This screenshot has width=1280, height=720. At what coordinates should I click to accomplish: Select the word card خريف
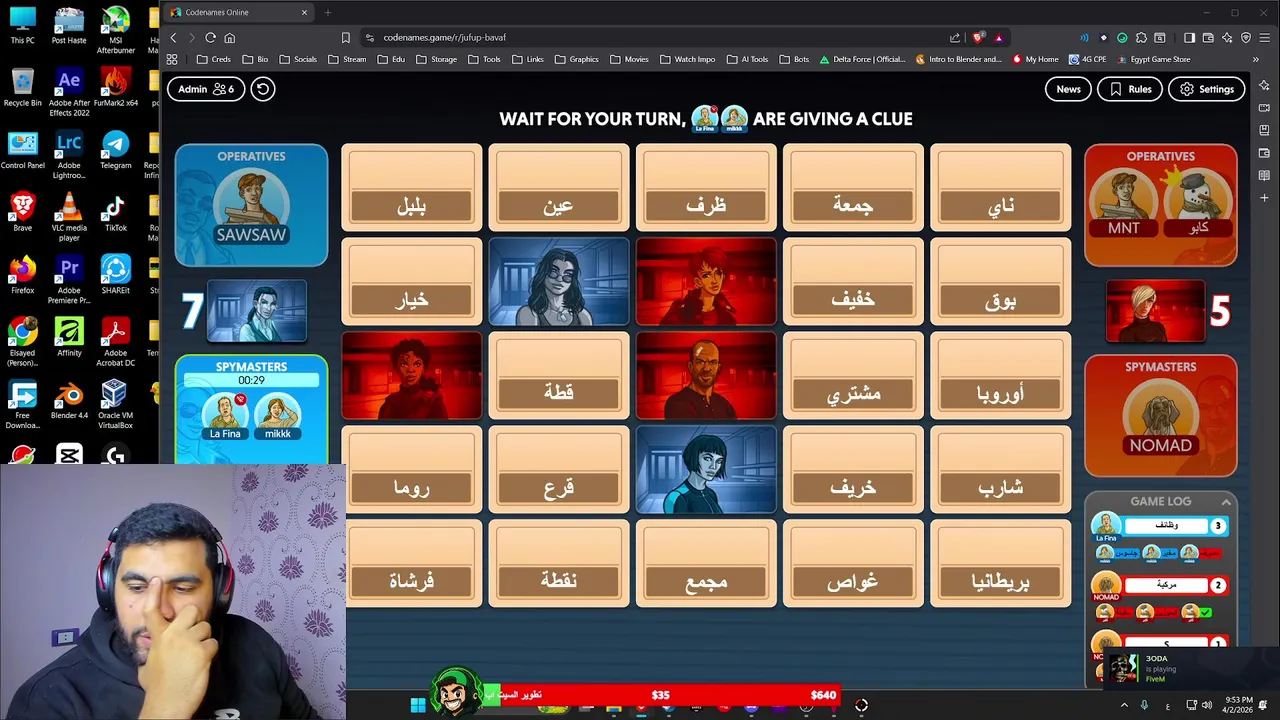853,469
